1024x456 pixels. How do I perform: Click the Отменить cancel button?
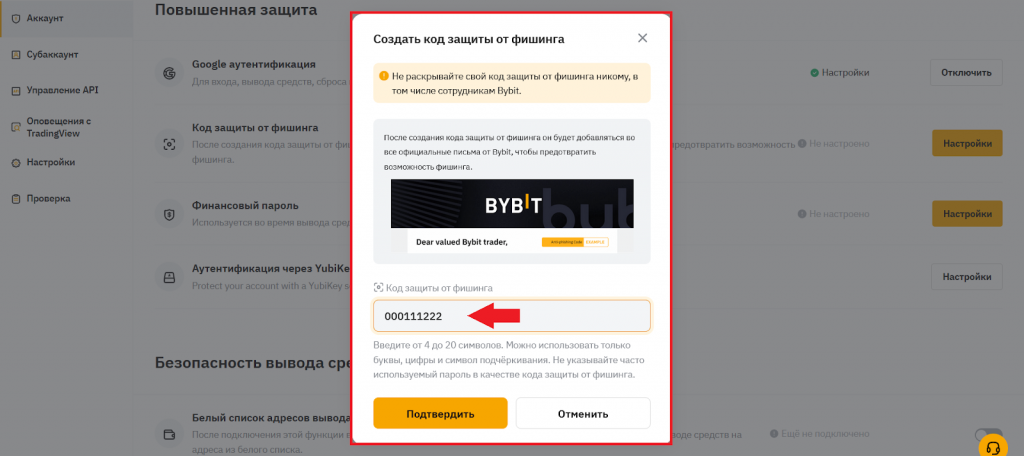pyautogui.click(x=583, y=413)
